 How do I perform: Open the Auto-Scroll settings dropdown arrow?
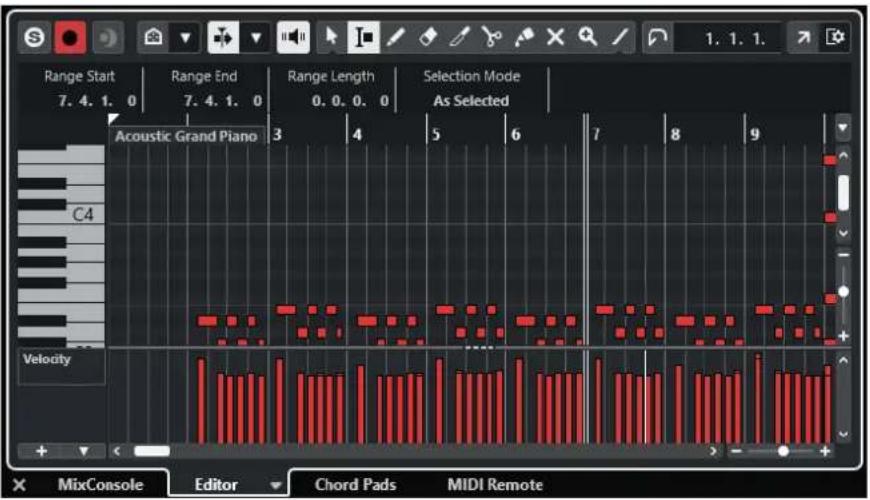pyautogui.click(x=256, y=38)
